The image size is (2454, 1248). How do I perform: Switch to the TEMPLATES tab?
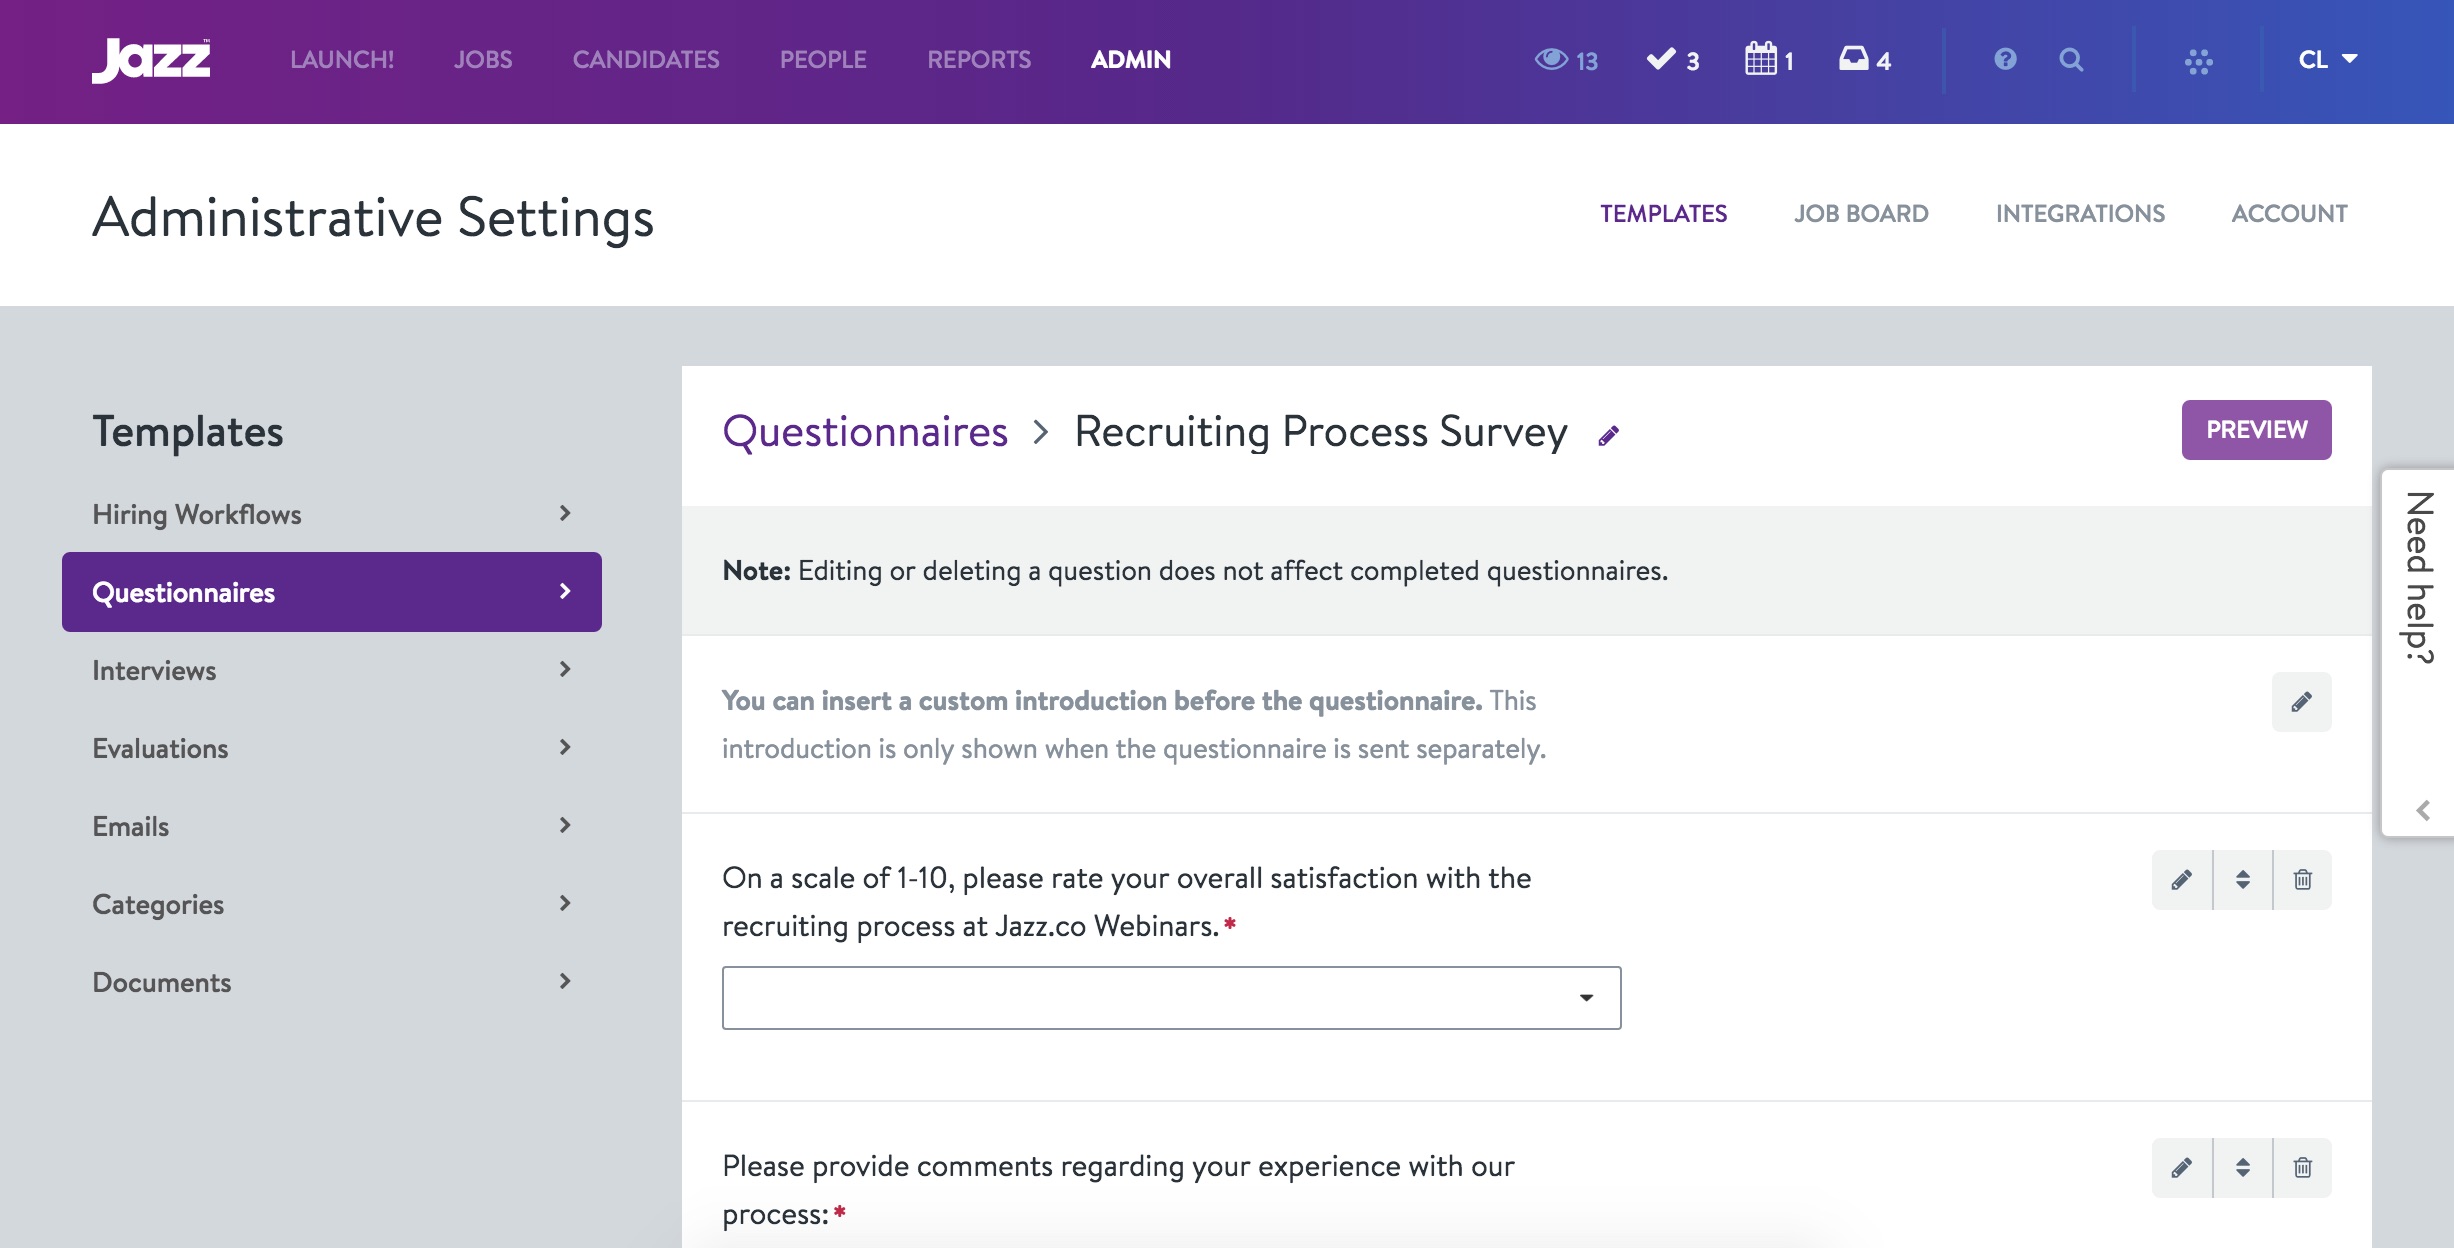tap(1663, 214)
